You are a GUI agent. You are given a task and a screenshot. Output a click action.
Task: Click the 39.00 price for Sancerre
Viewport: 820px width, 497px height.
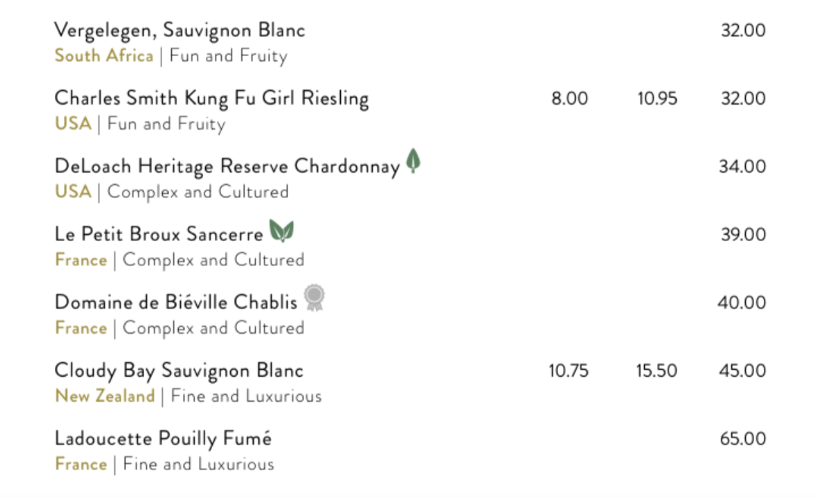[743, 234]
